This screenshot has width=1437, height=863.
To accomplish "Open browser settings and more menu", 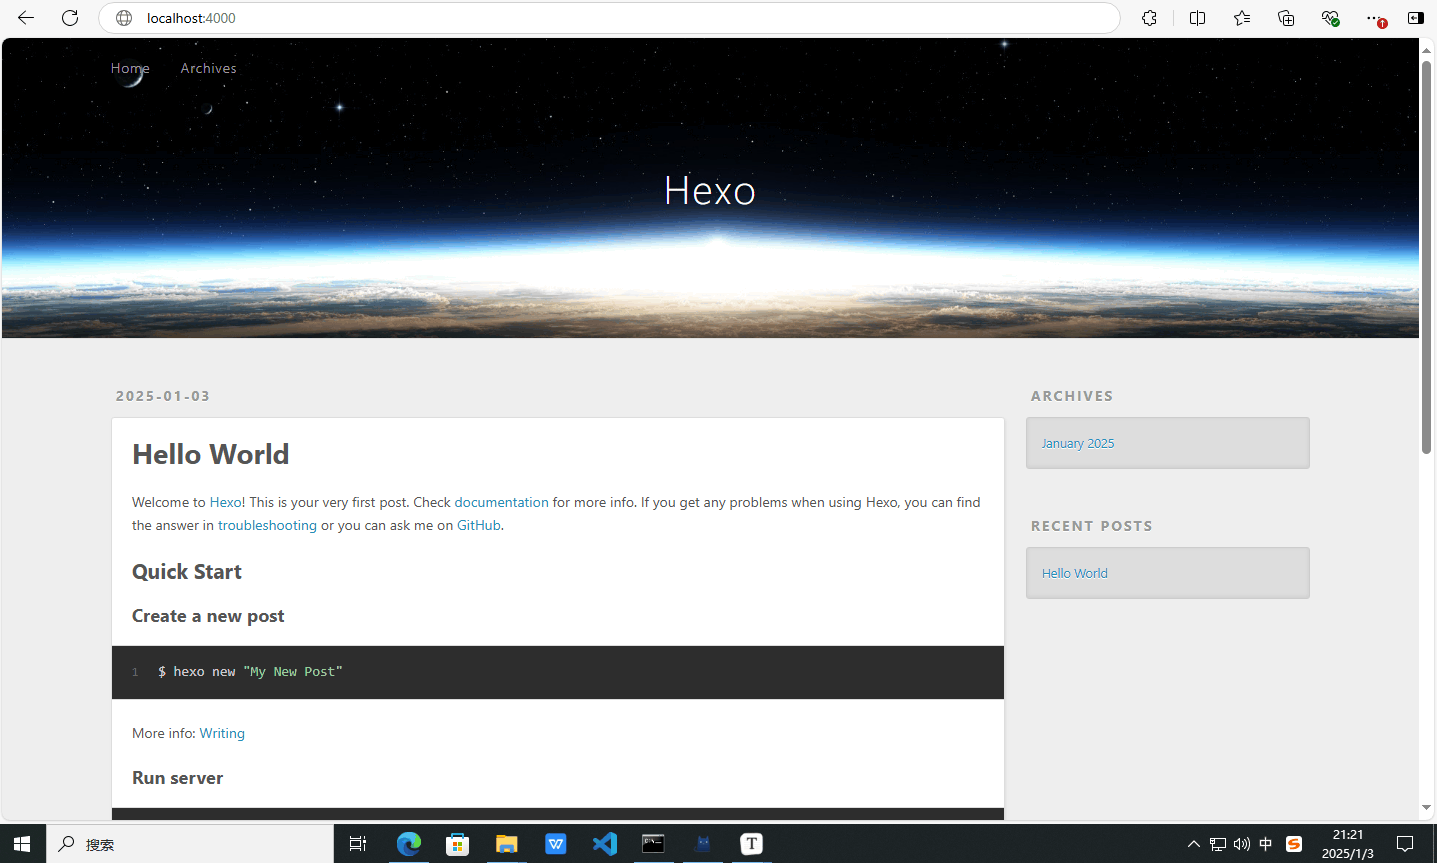I will click(x=1374, y=18).
